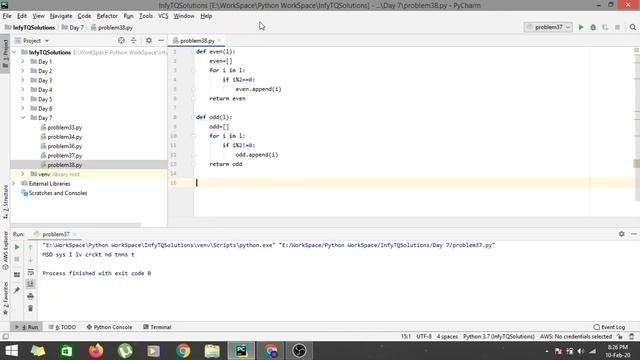Click the 4 spaces indent widget
Viewport: 640px width, 360px height.
coord(447,337)
